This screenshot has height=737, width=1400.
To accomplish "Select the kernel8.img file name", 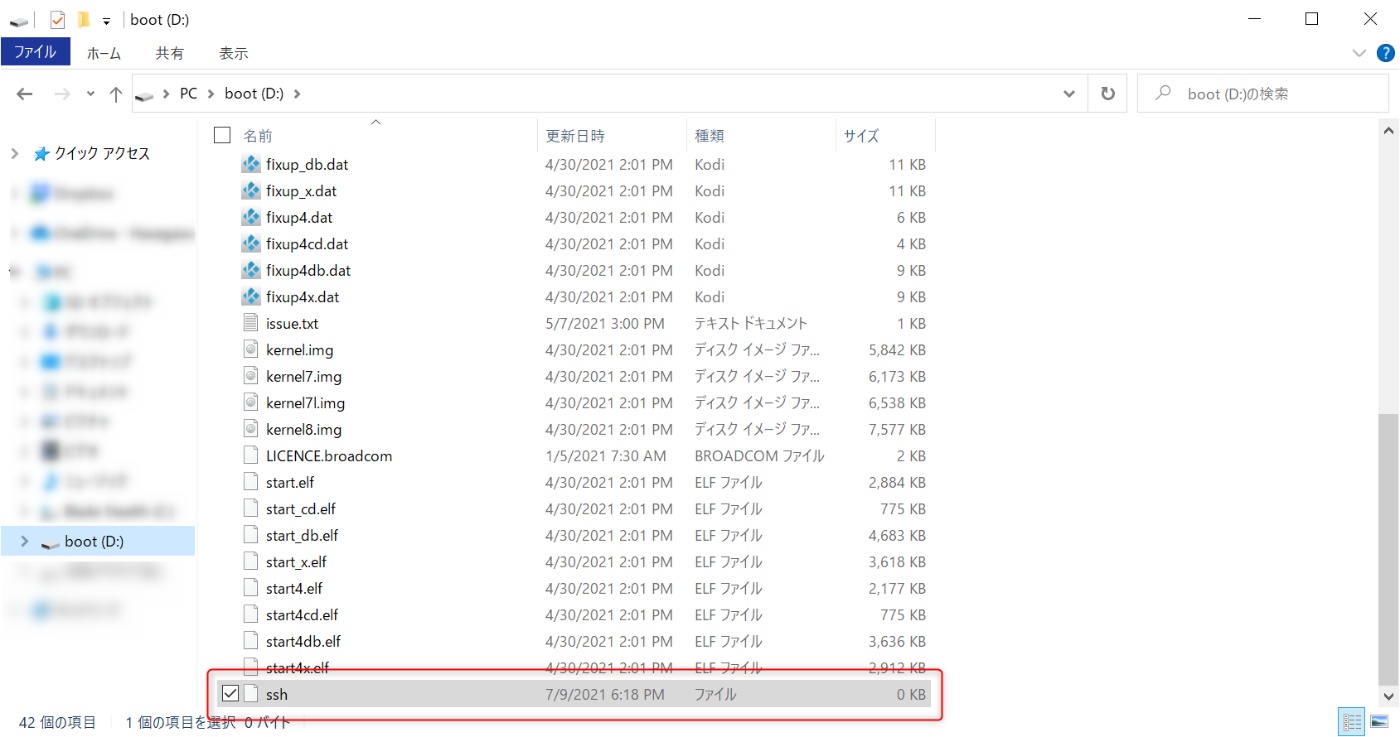I will pos(304,429).
